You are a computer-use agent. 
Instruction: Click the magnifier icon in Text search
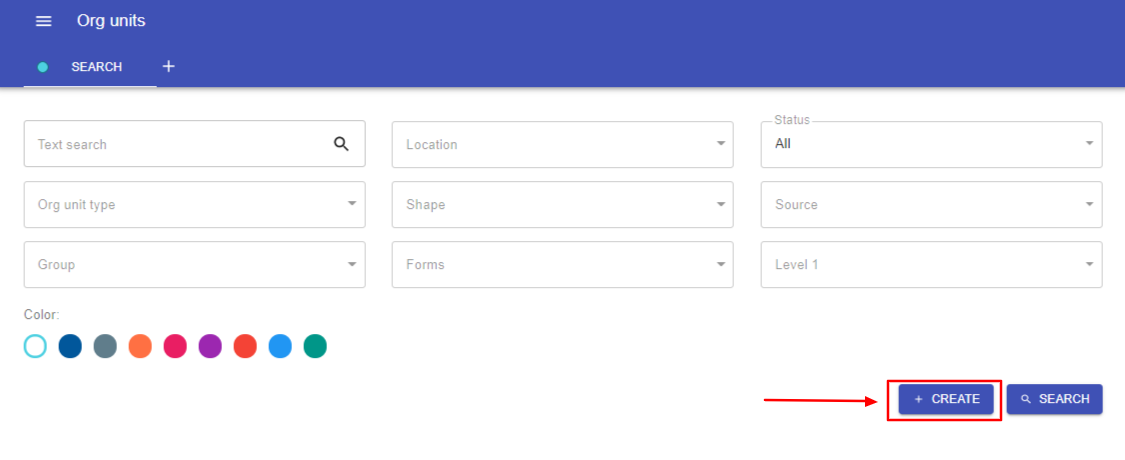coord(342,144)
